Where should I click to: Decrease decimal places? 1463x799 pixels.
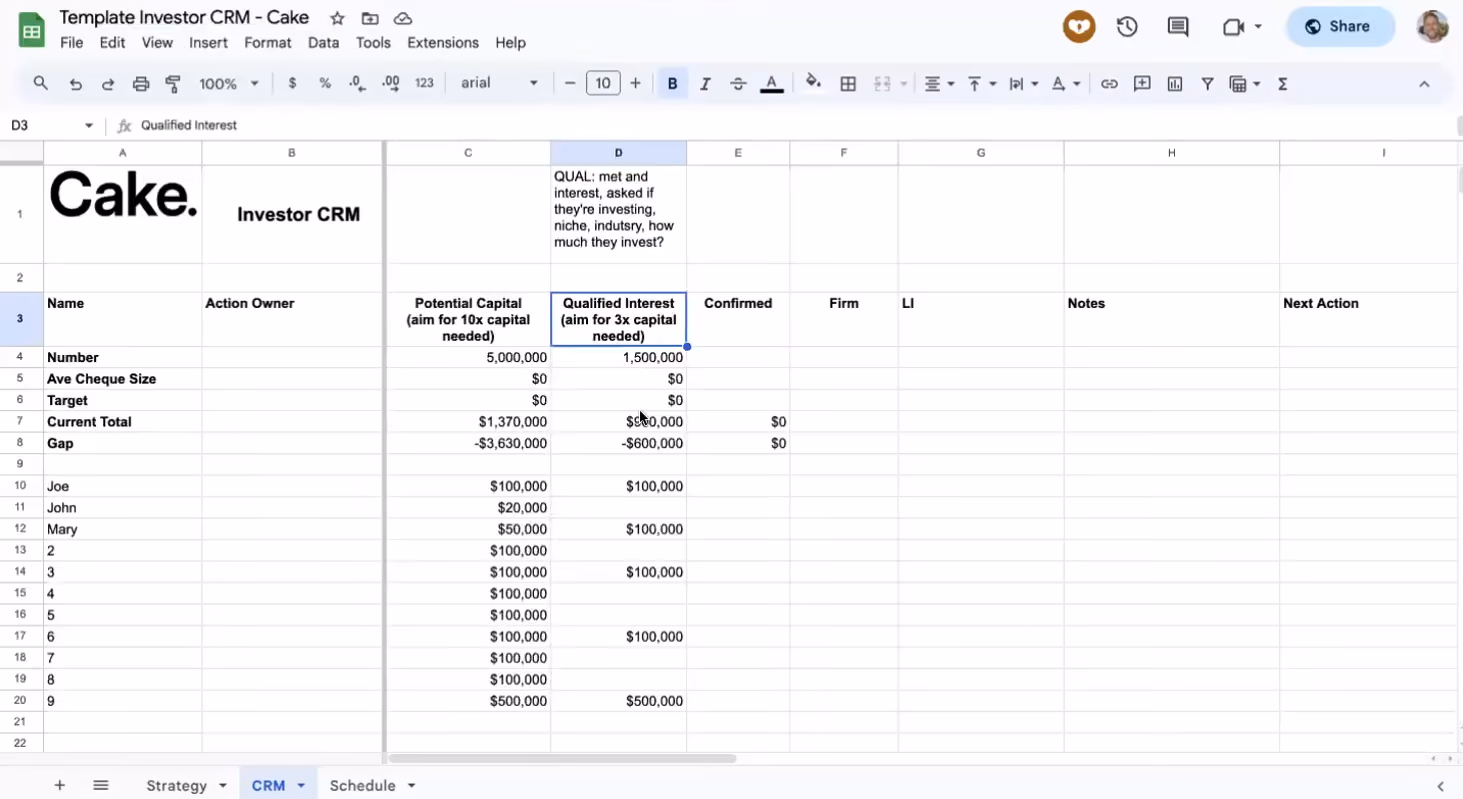coord(358,84)
